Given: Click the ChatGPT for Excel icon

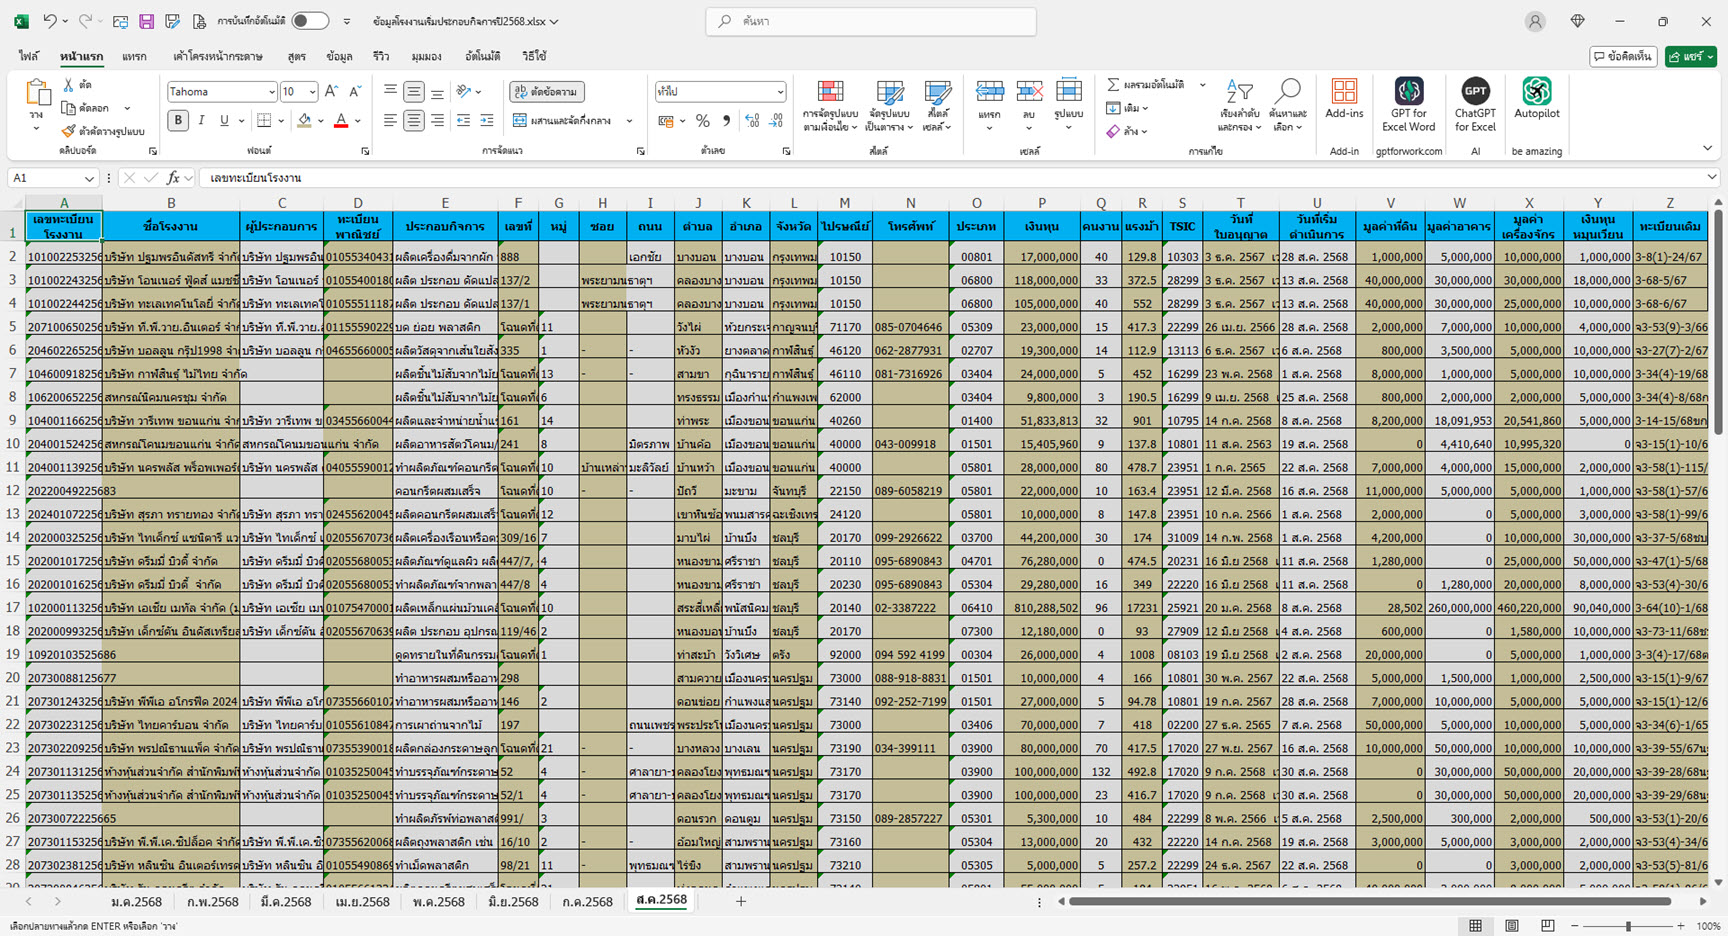Looking at the screenshot, I should pyautogui.click(x=1475, y=92).
